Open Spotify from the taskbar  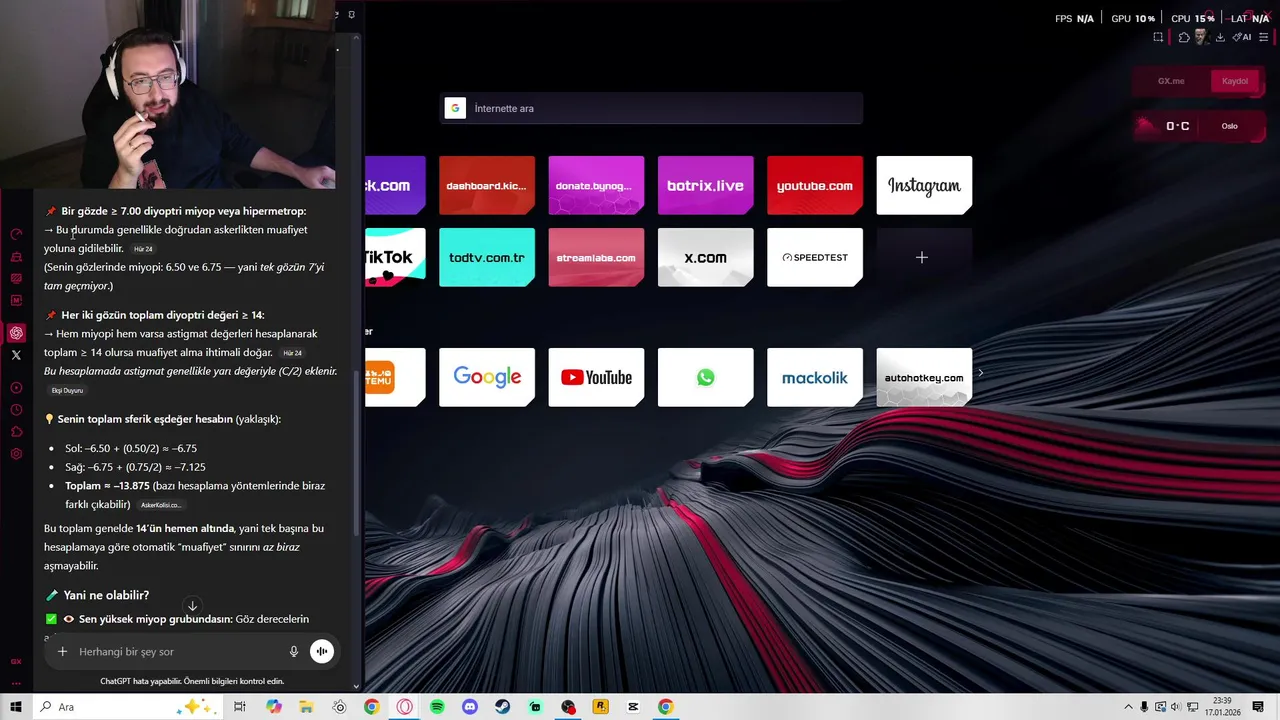[437, 707]
